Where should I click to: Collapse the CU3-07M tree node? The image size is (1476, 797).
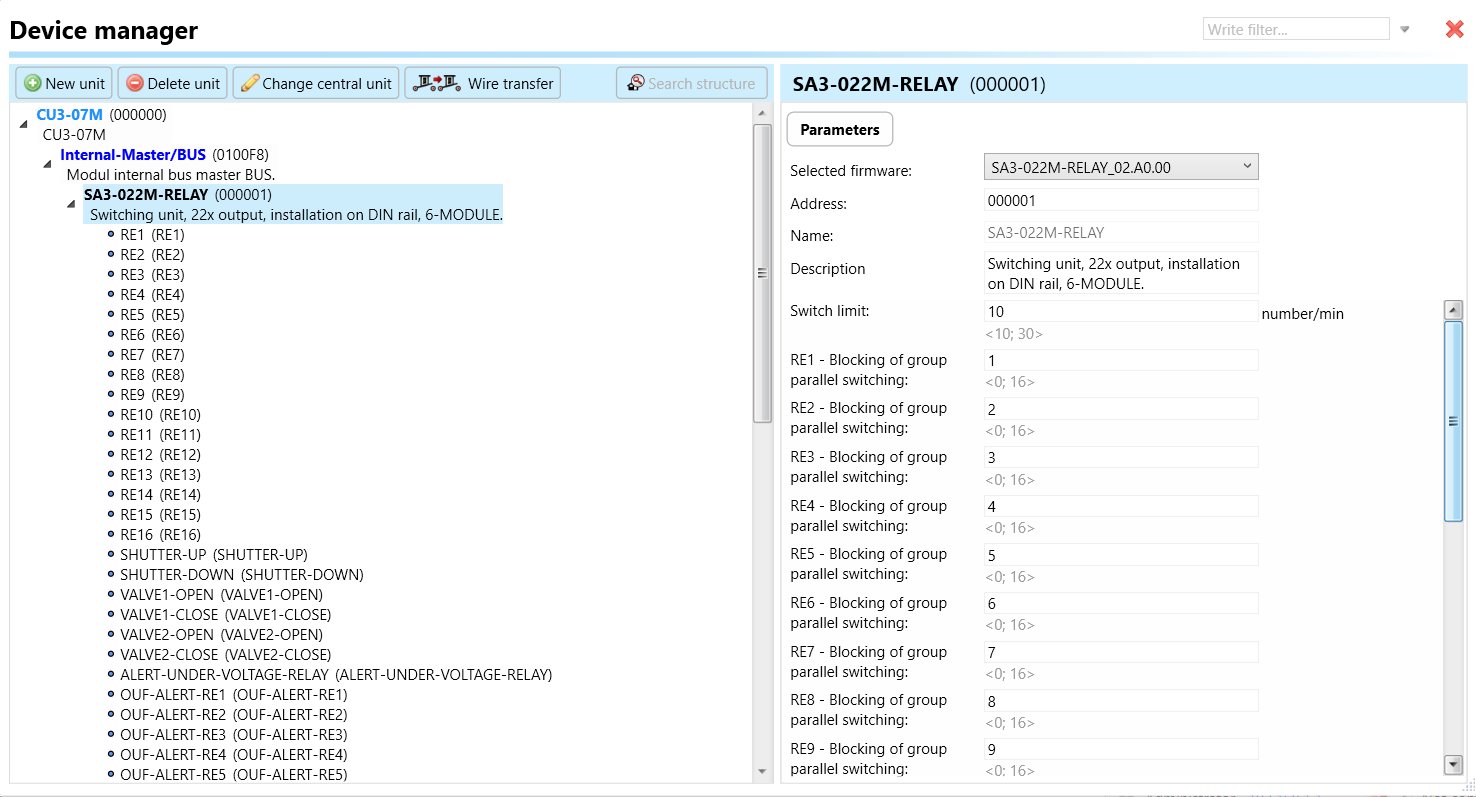point(23,123)
